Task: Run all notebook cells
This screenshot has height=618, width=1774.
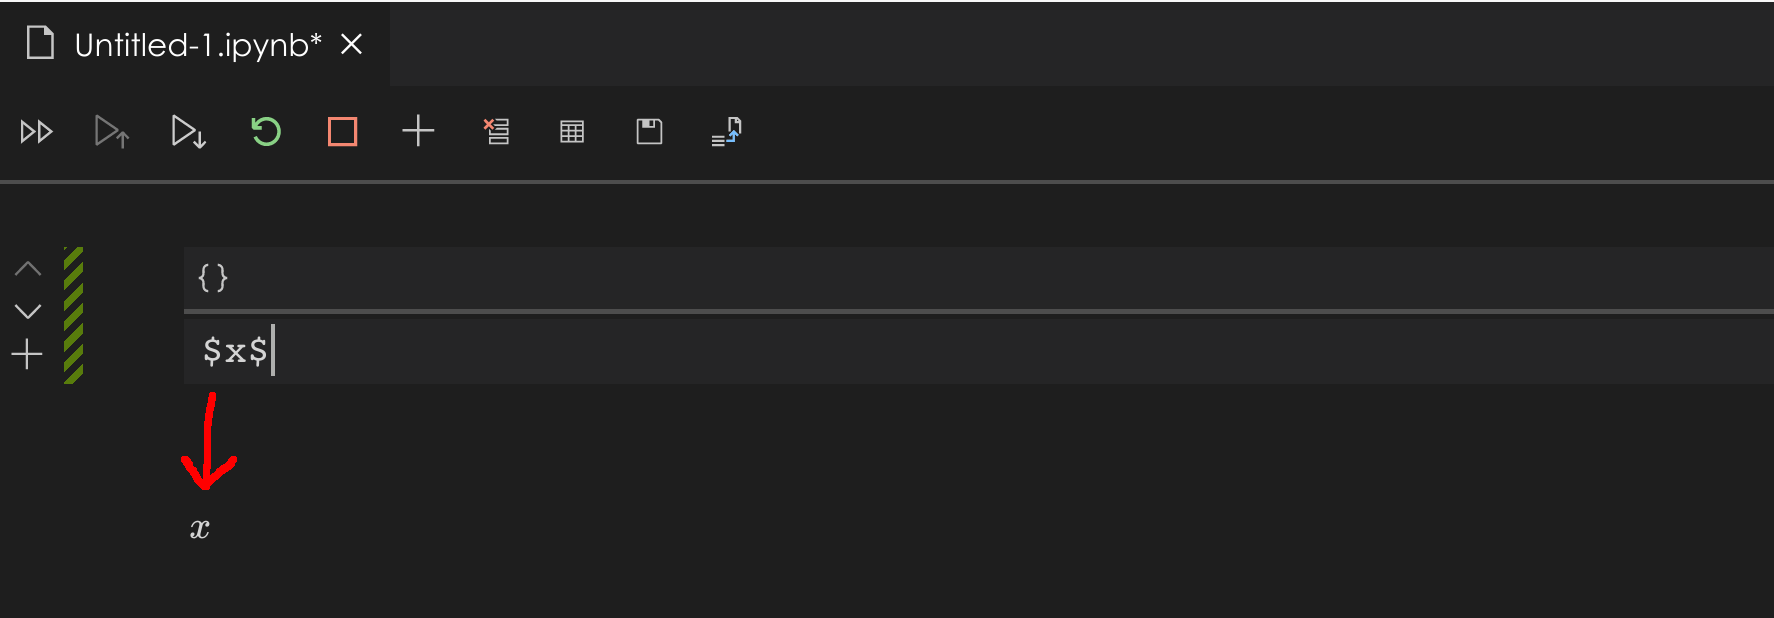Action: tap(37, 131)
